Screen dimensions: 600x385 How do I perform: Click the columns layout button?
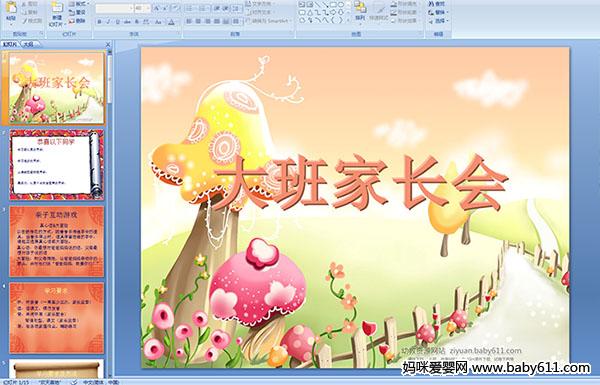(236, 21)
